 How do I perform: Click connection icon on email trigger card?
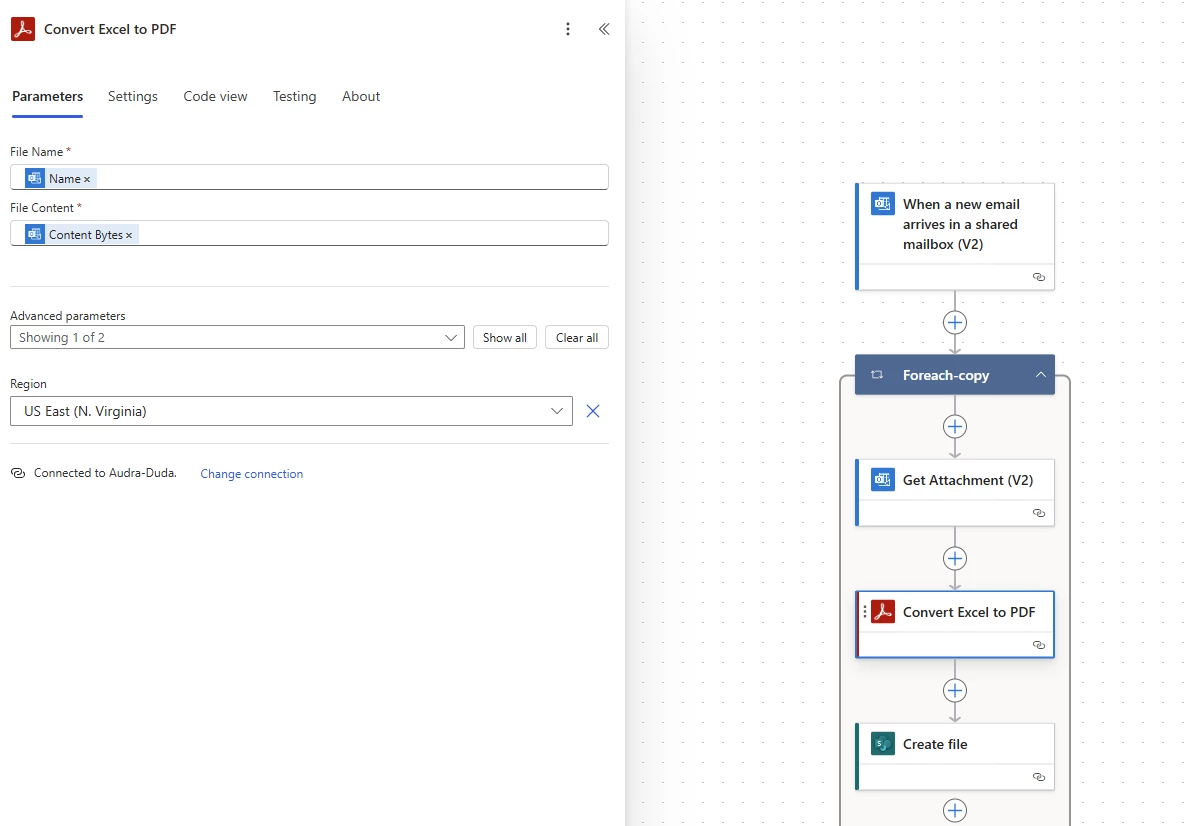tap(1038, 277)
